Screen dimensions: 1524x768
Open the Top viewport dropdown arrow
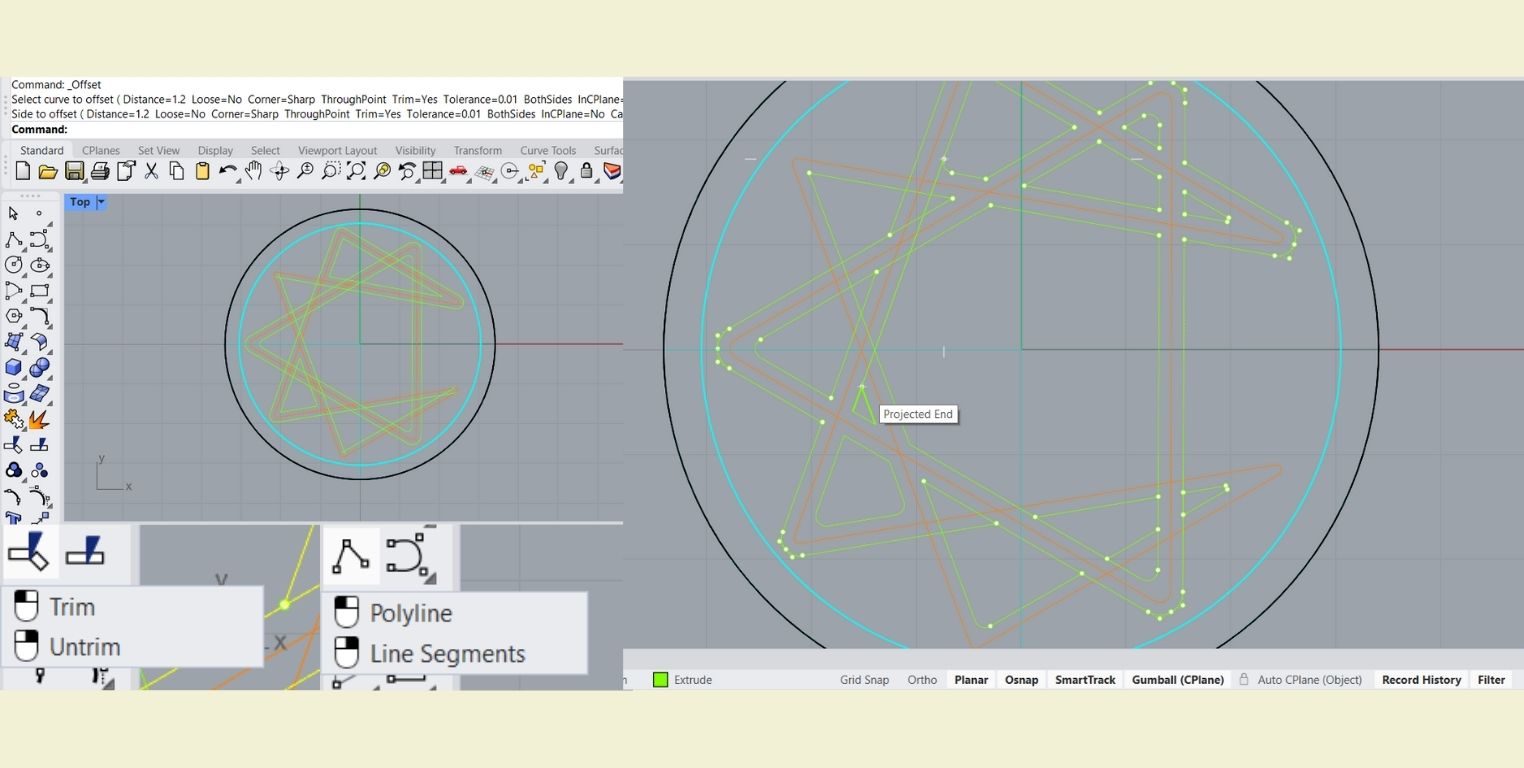coord(101,202)
